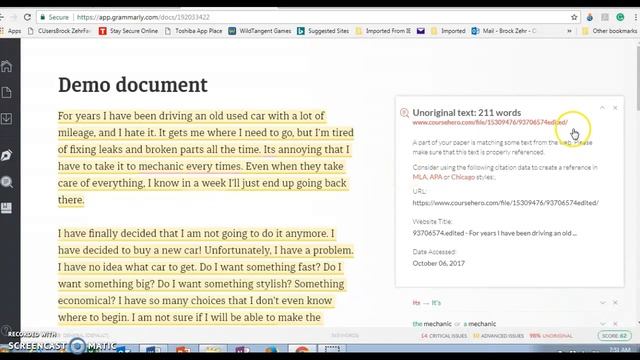Image resolution: width=640 pixels, height=360 pixels.
Task: Click the green Grammarly extension icon
Action: tap(620, 17)
